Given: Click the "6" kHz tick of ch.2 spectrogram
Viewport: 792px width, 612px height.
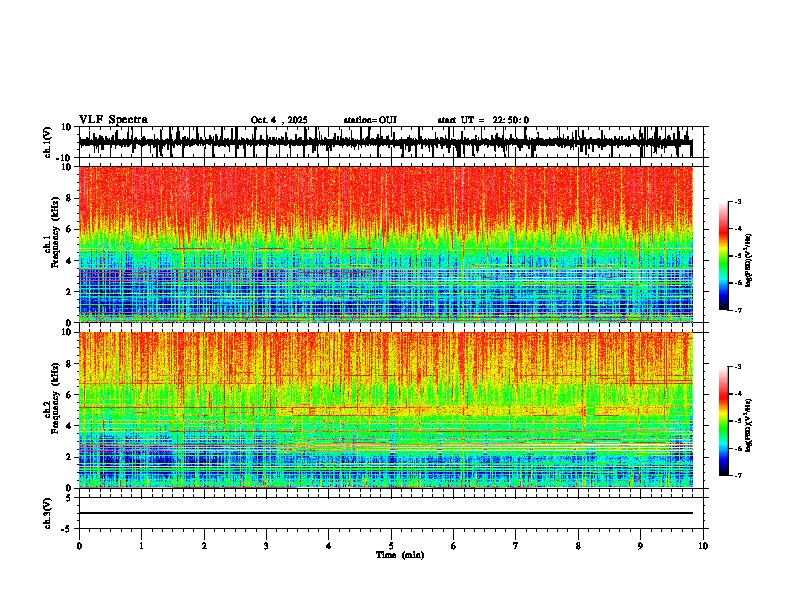Looking at the screenshot, I should [70, 395].
